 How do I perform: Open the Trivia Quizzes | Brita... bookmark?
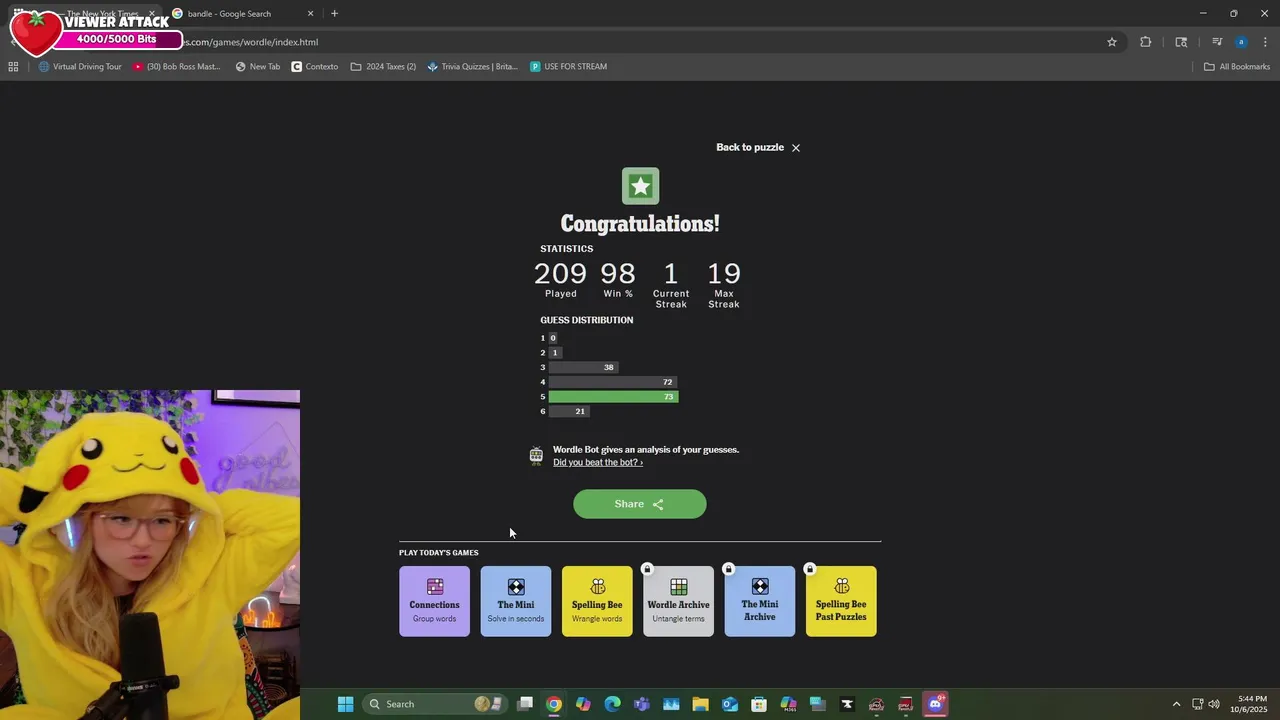point(472,67)
